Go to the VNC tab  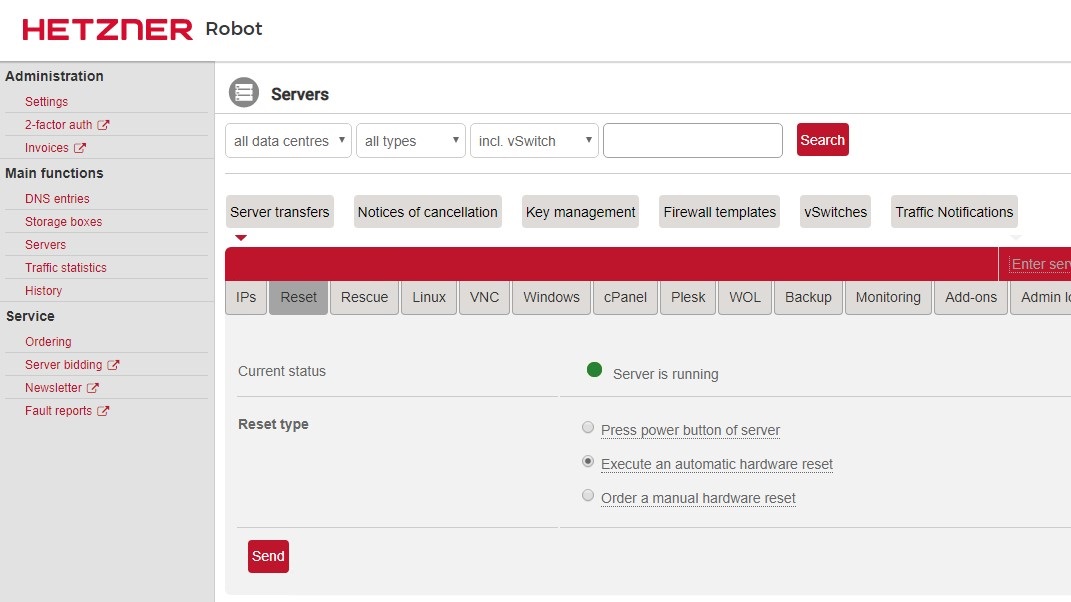click(484, 298)
